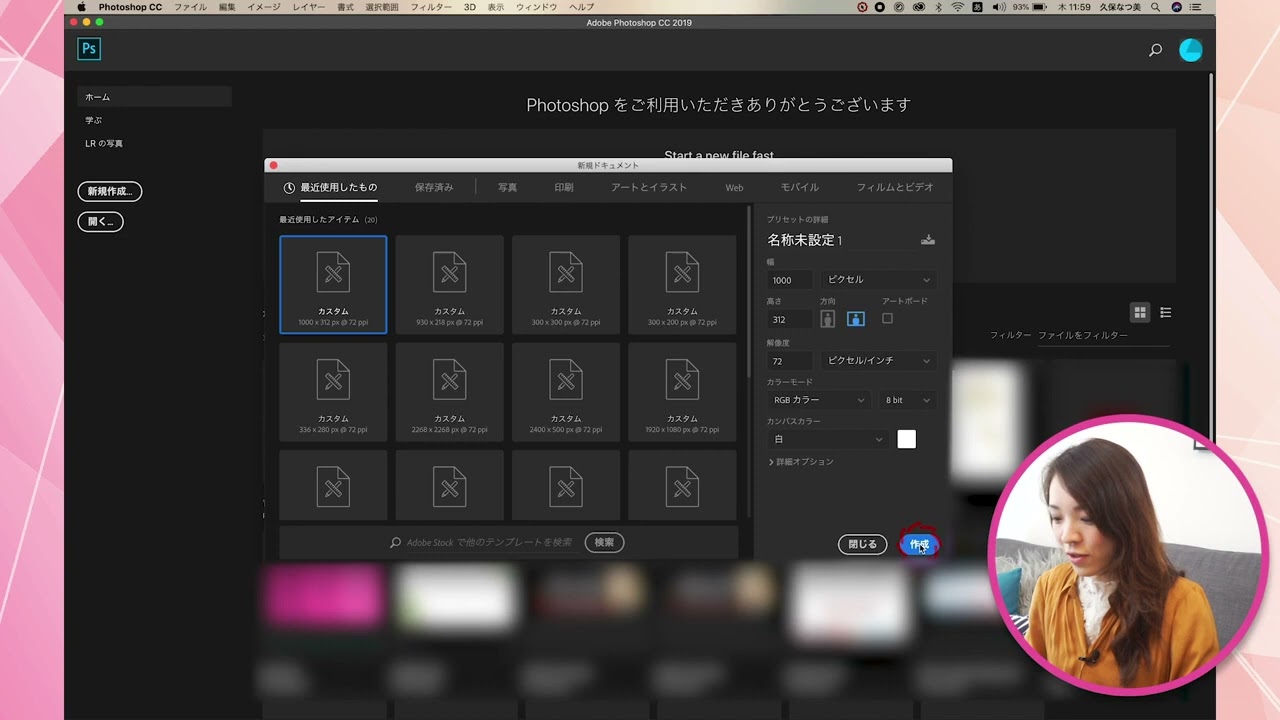Open レイヤー menu in menu bar

[x=308, y=7]
